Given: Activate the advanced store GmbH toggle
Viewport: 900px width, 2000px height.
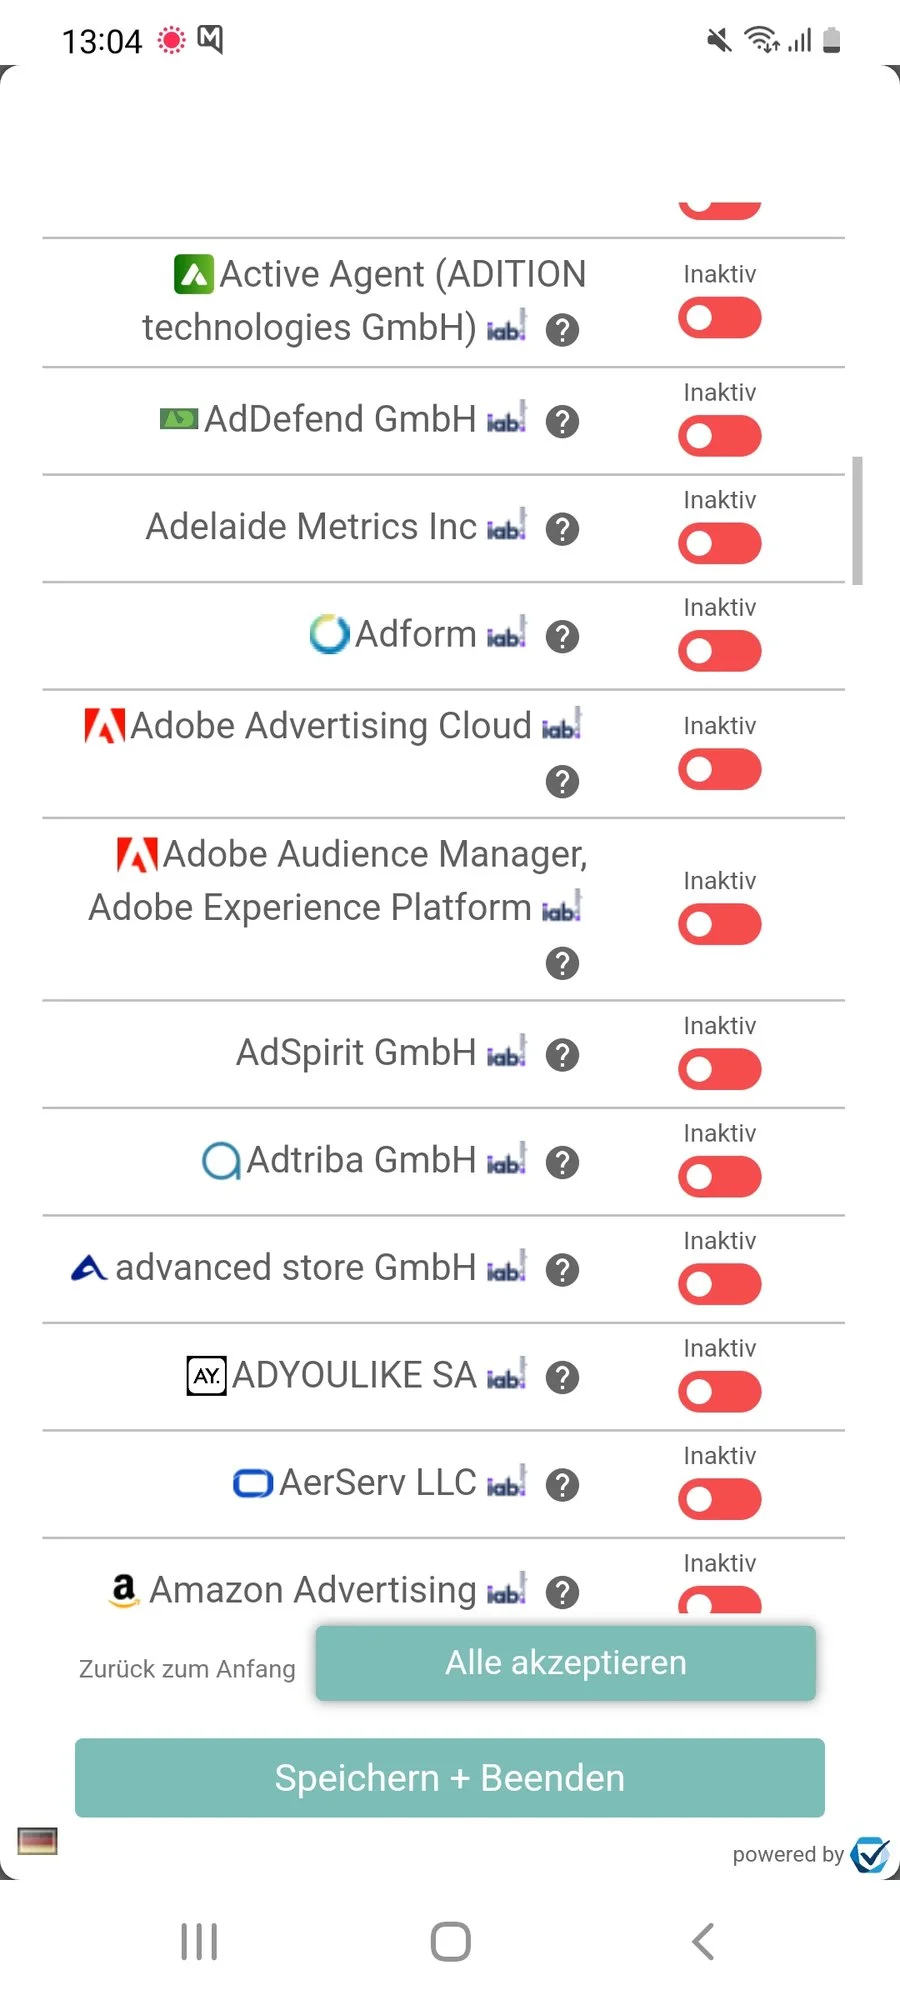Looking at the screenshot, I should tap(719, 1284).
